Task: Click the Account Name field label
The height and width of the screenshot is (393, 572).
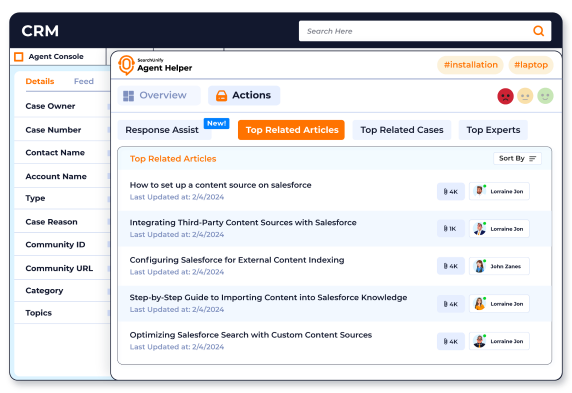Action: (56, 176)
